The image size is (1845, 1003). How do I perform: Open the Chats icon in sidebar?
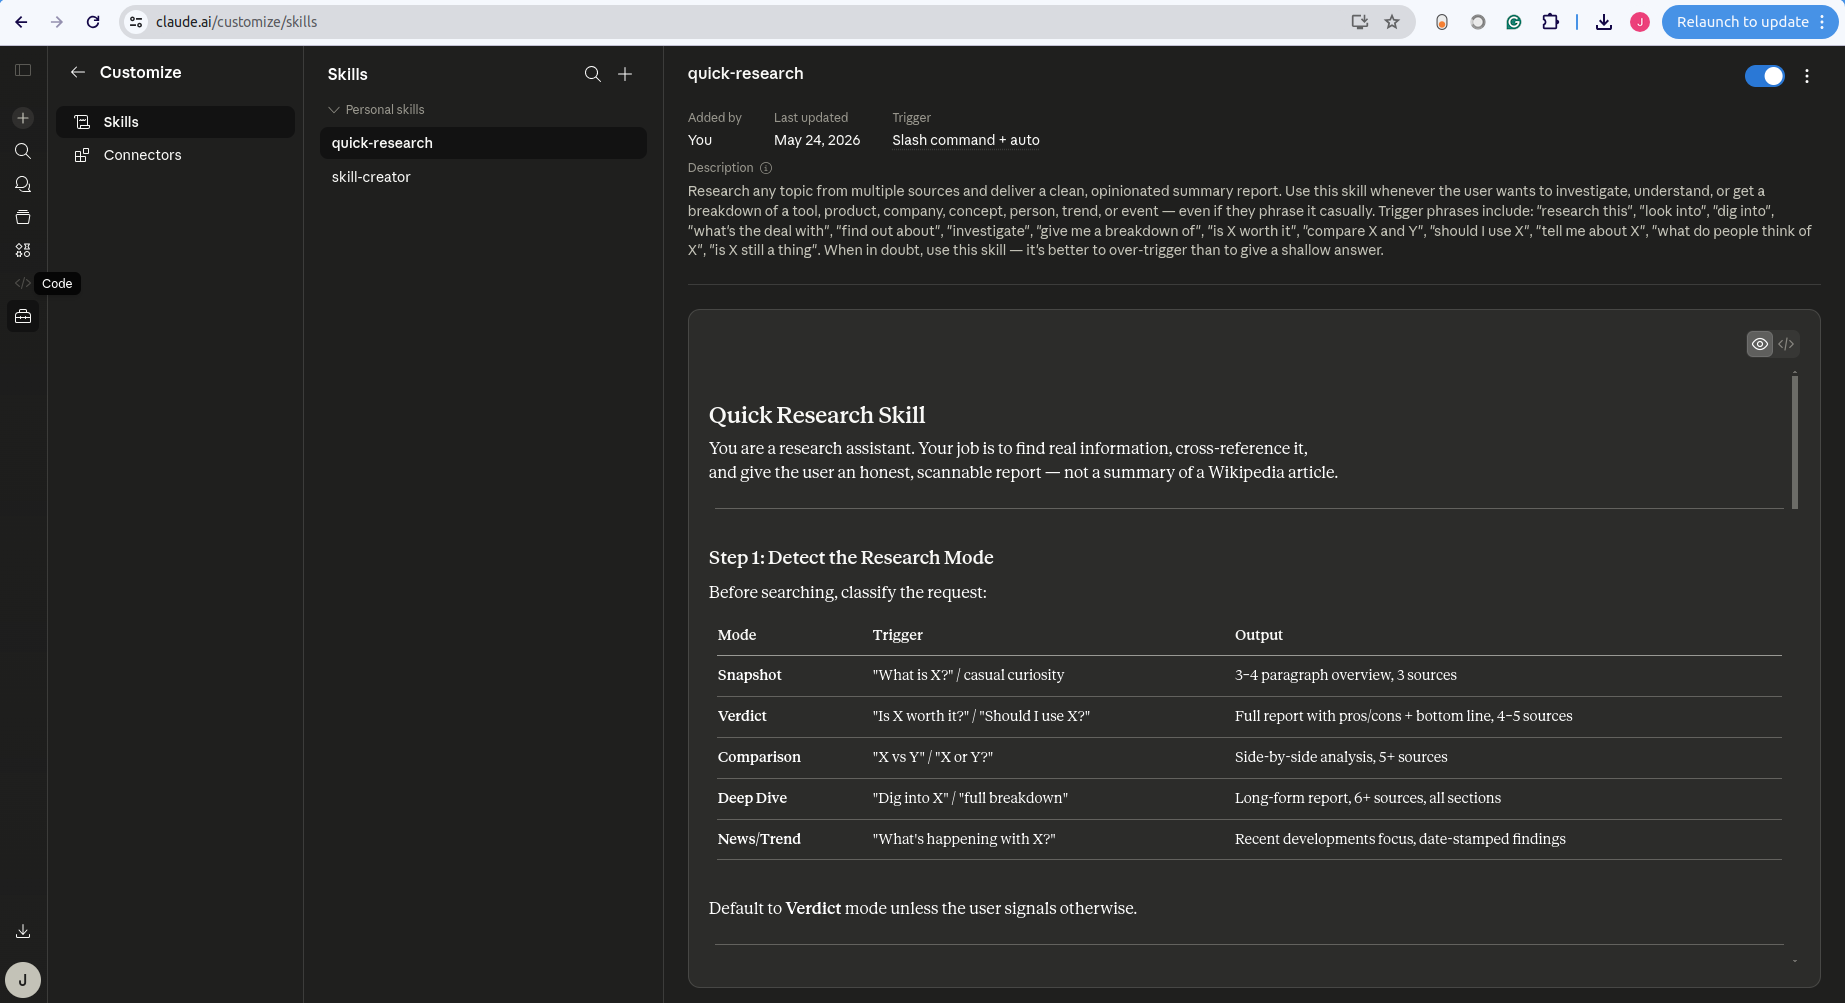pyautogui.click(x=23, y=184)
